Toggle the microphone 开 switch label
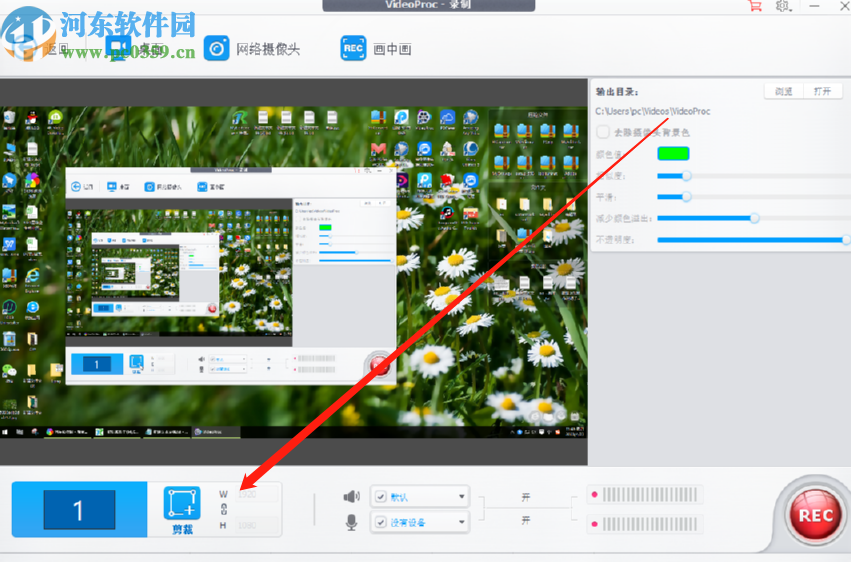Screen dimensions: 851x562 pyautogui.click(x=525, y=520)
